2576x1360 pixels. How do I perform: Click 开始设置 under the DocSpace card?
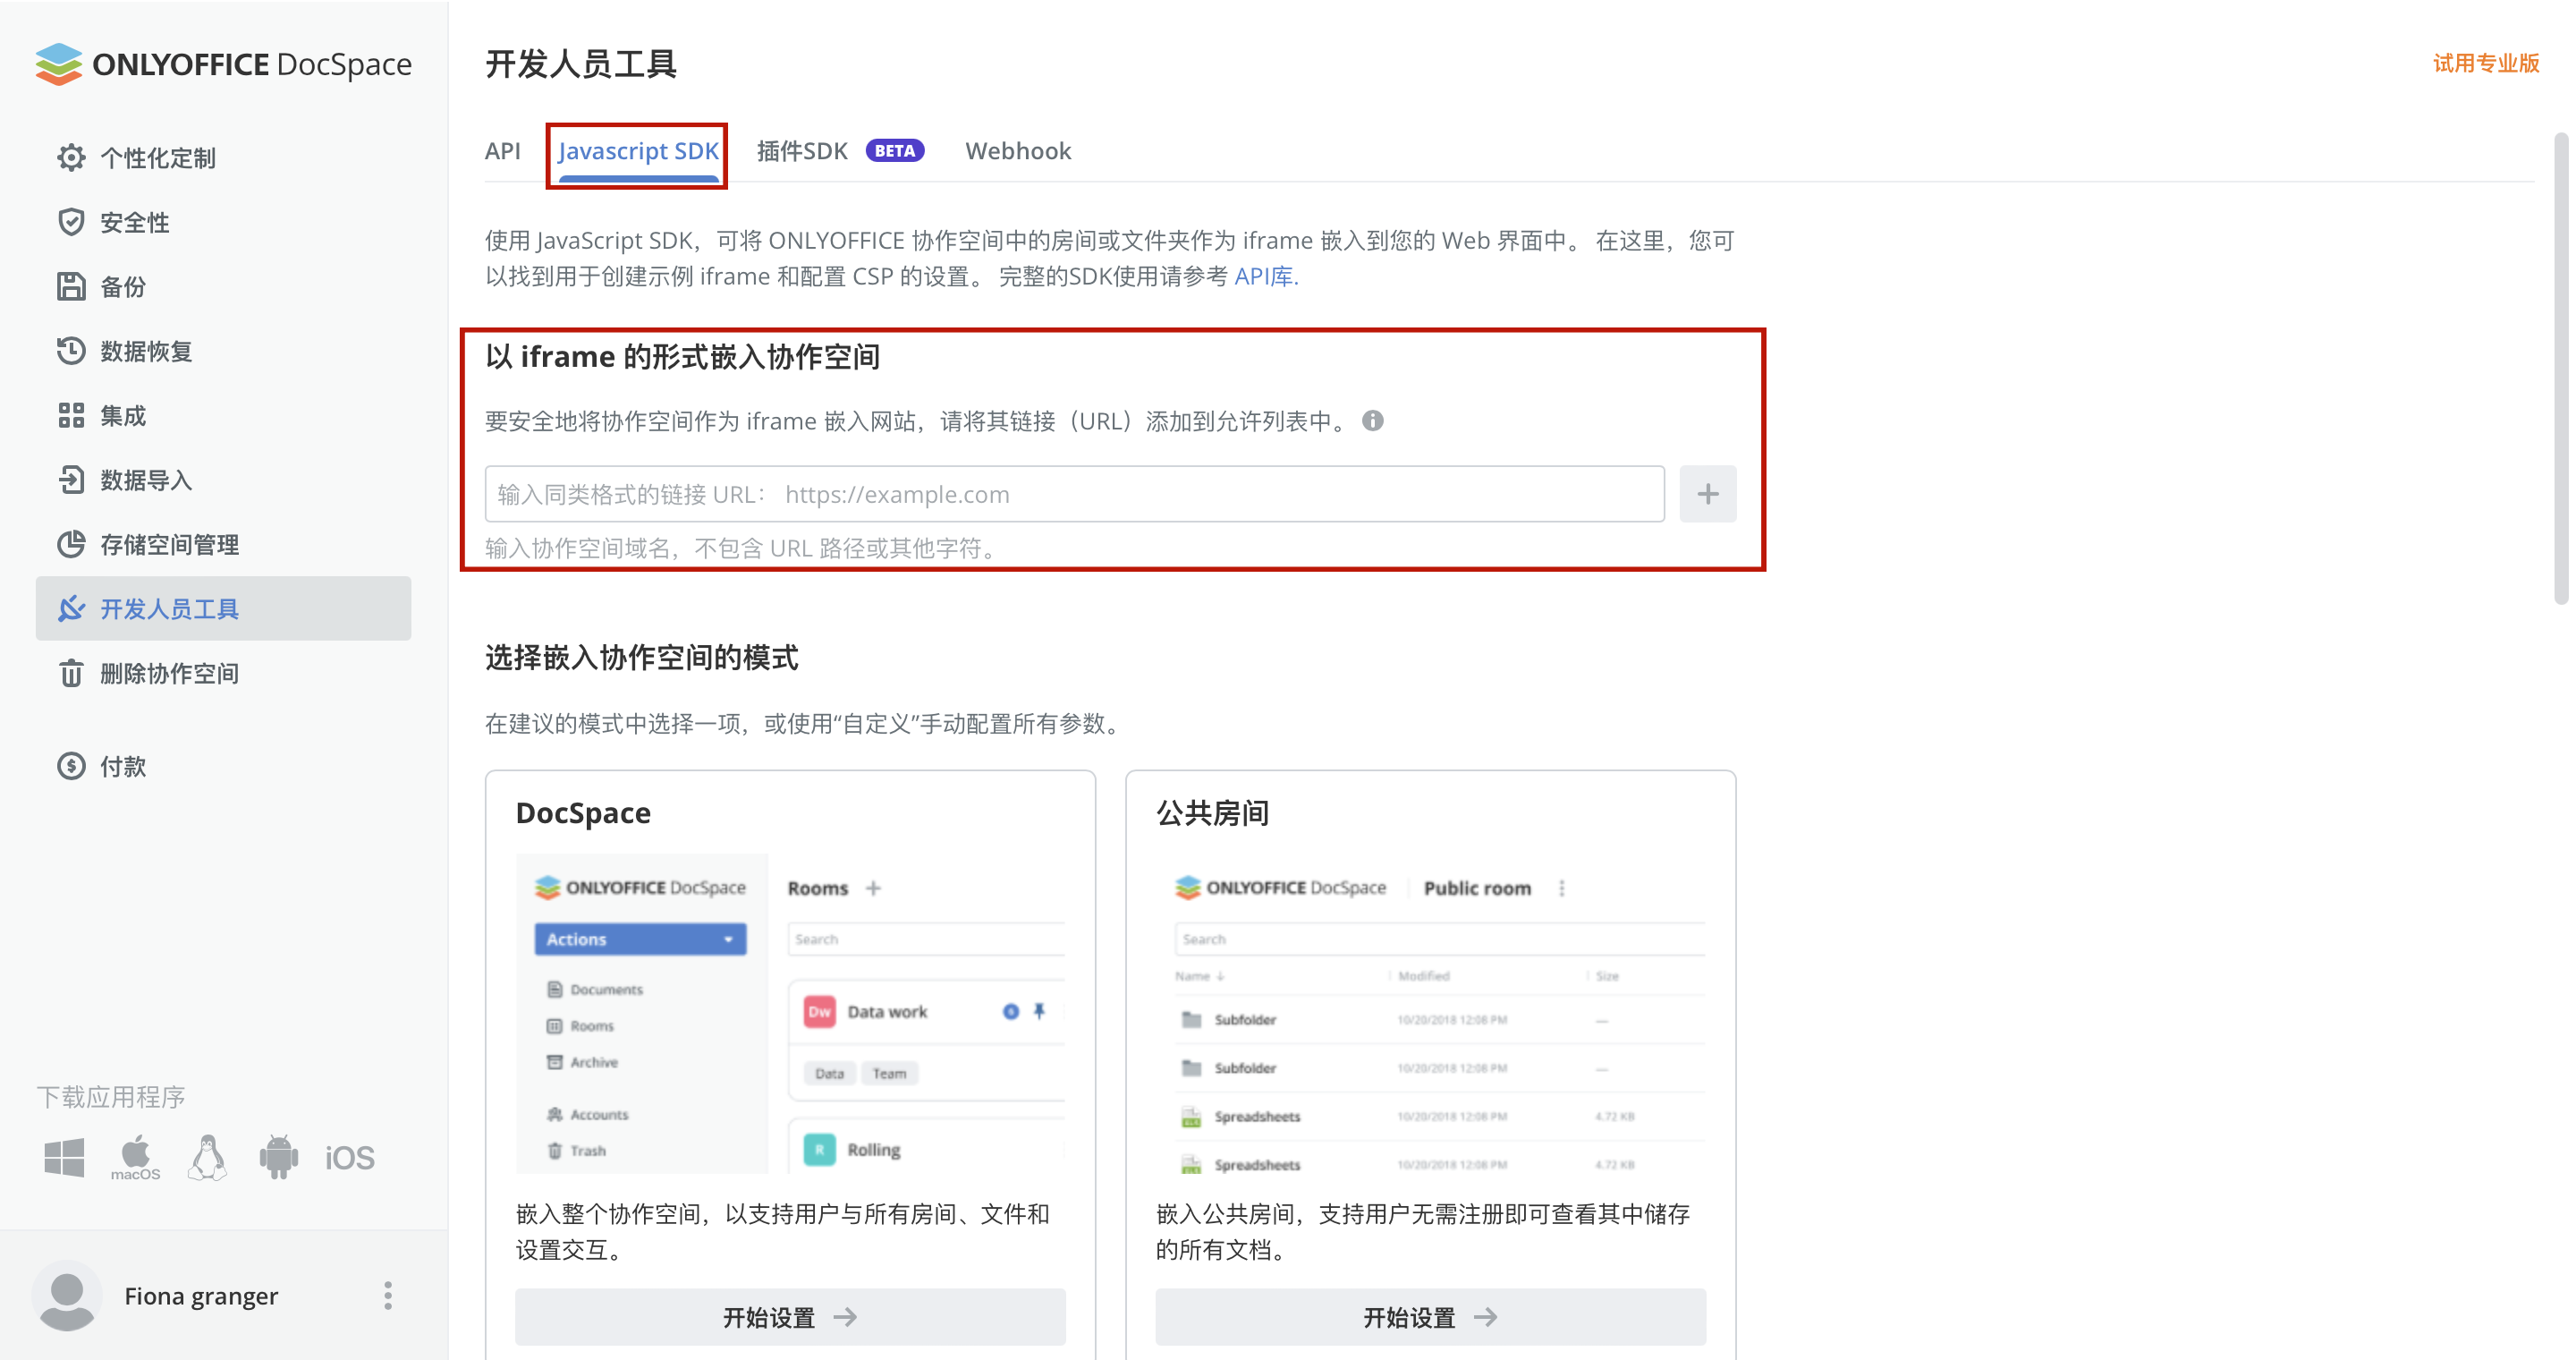point(790,1317)
